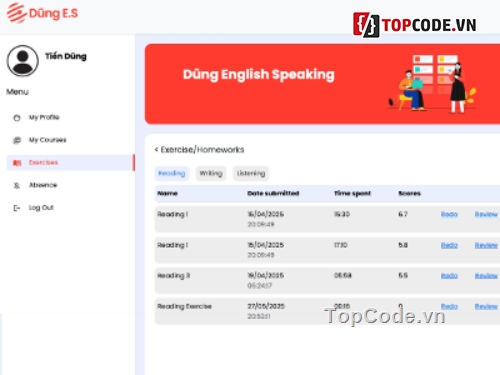Click the 6.7 score value
Screen dimensions: 500x375
click(x=403, y=214)
